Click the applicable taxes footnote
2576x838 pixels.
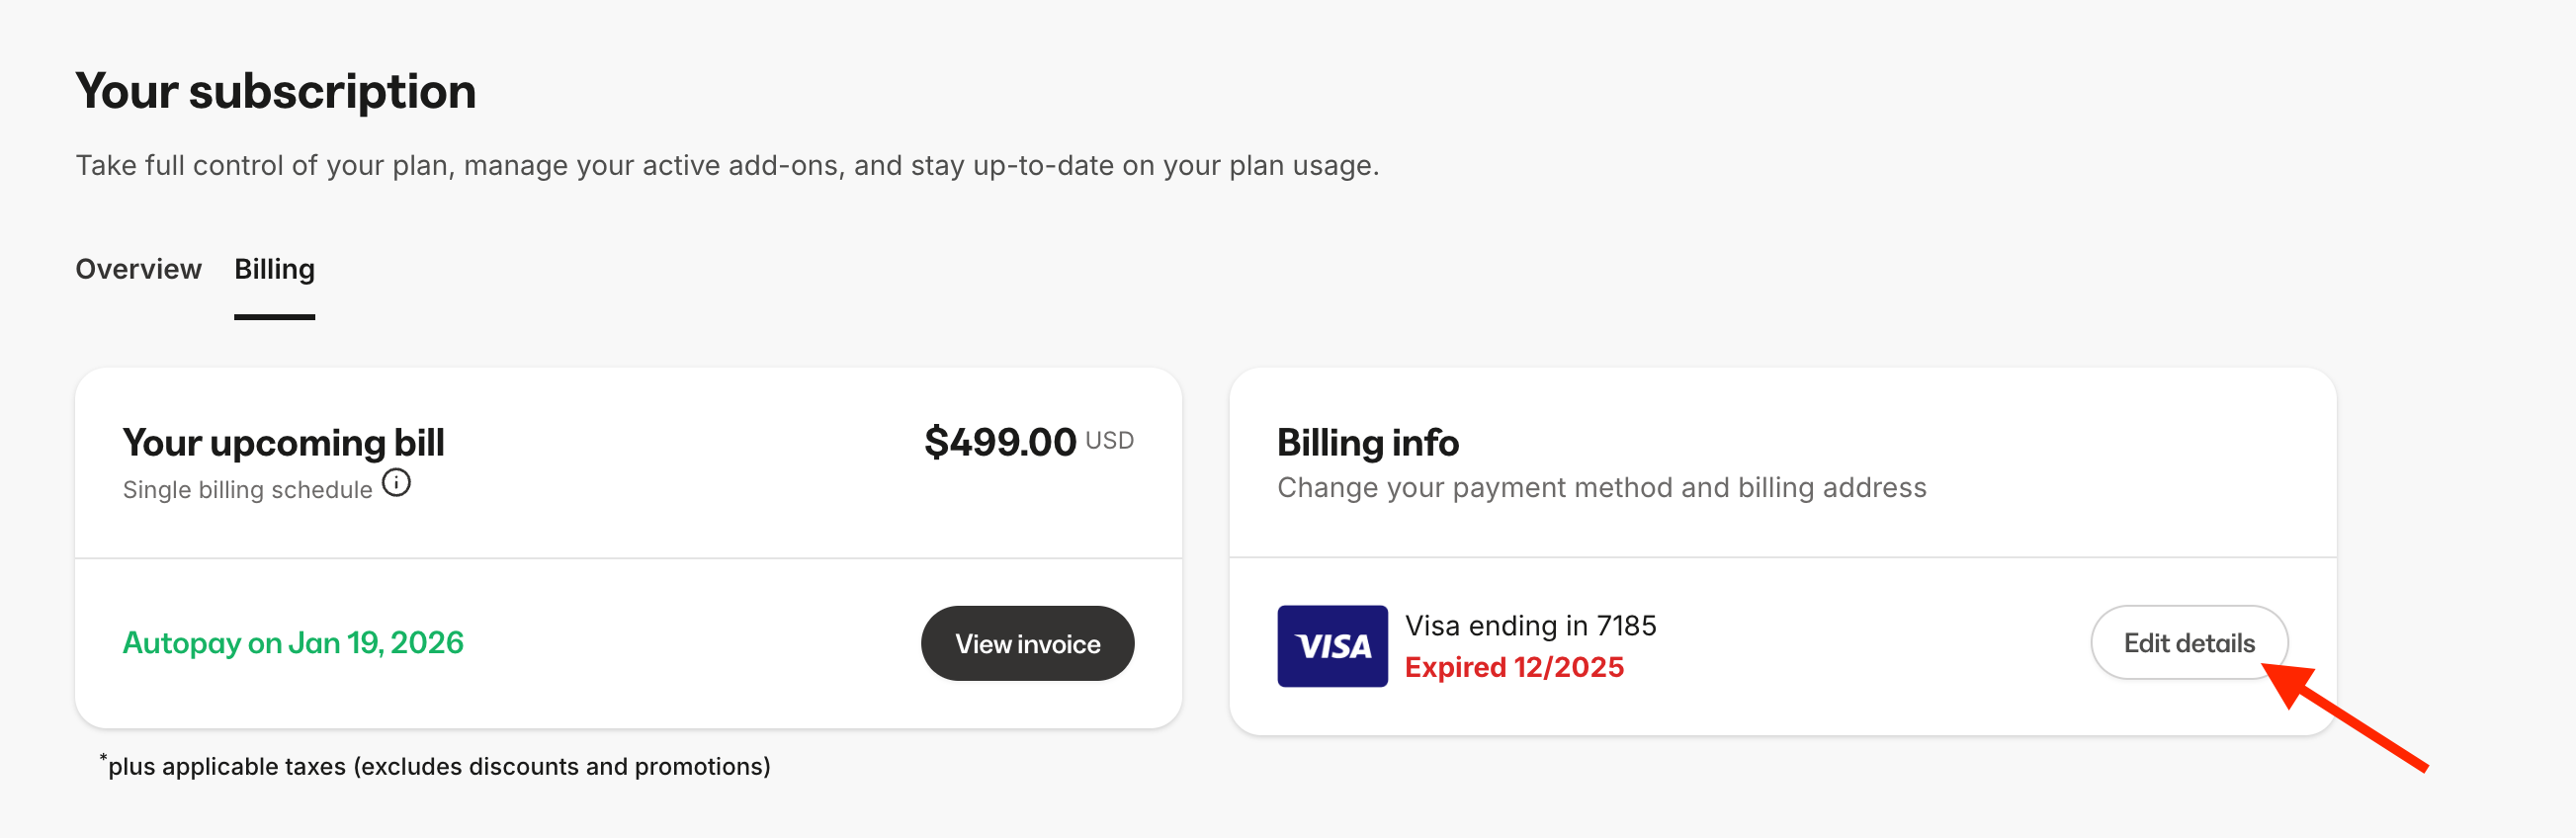(x=435, y=766)
